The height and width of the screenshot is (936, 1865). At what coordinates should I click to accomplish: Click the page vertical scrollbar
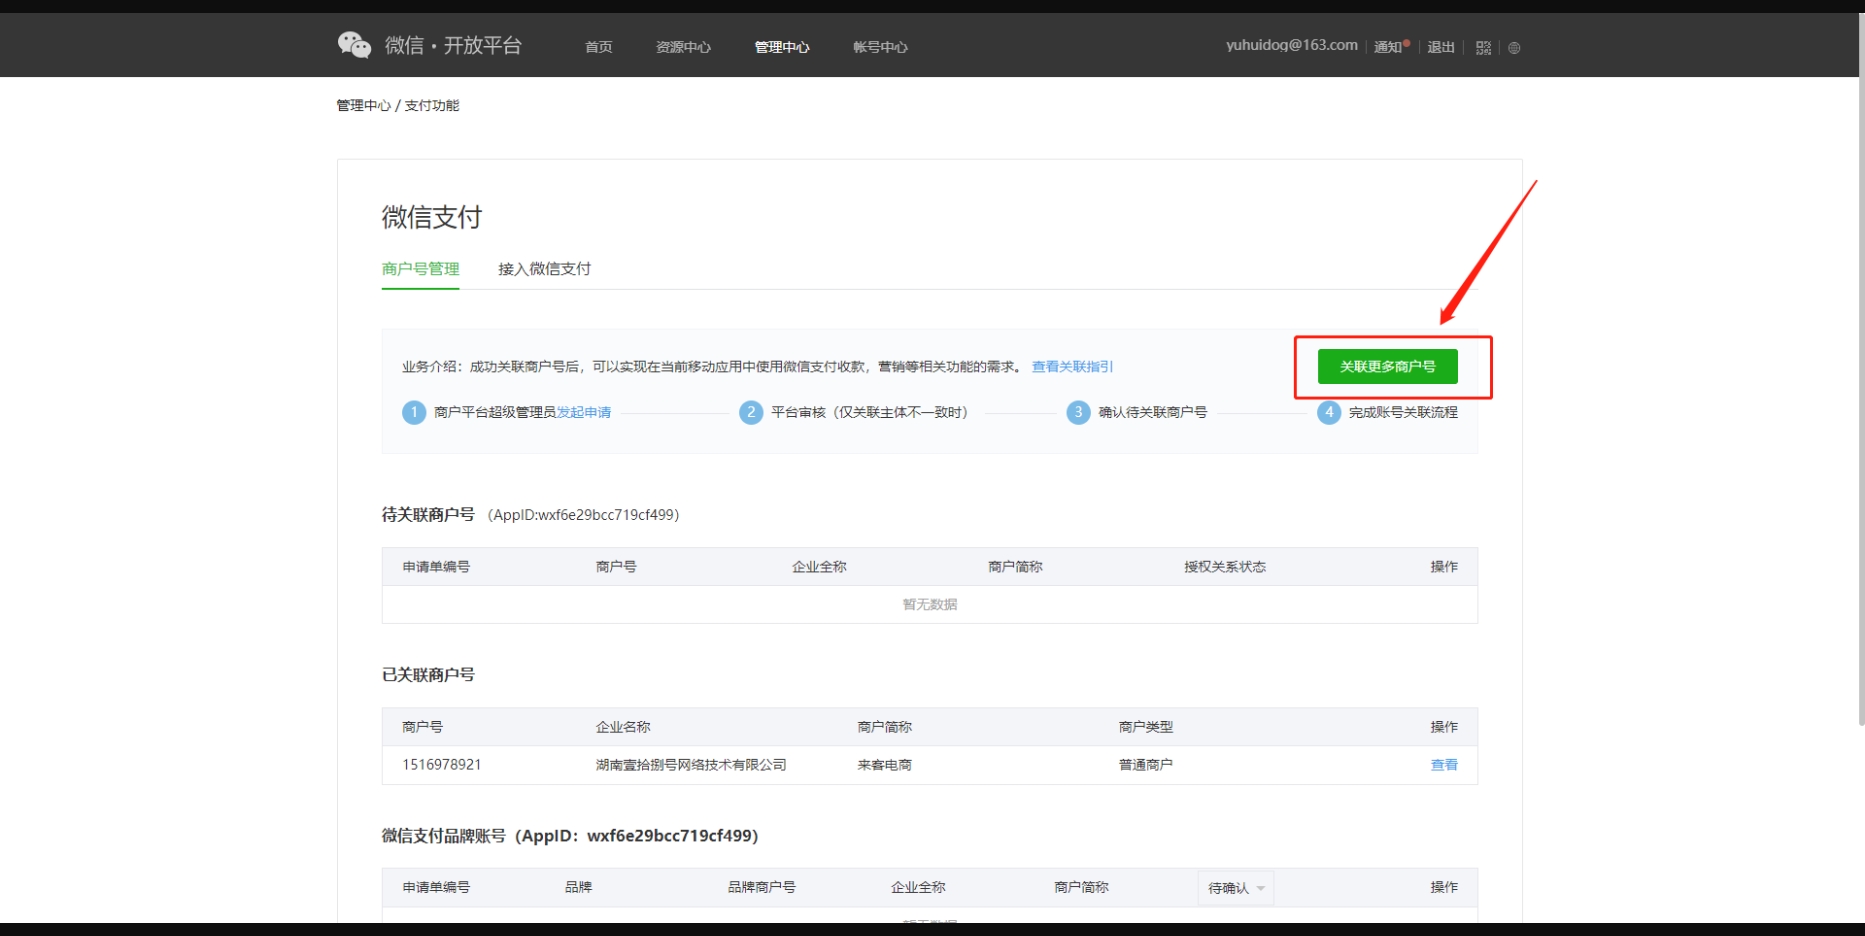pyautogui.click(x=1860, y=400)
